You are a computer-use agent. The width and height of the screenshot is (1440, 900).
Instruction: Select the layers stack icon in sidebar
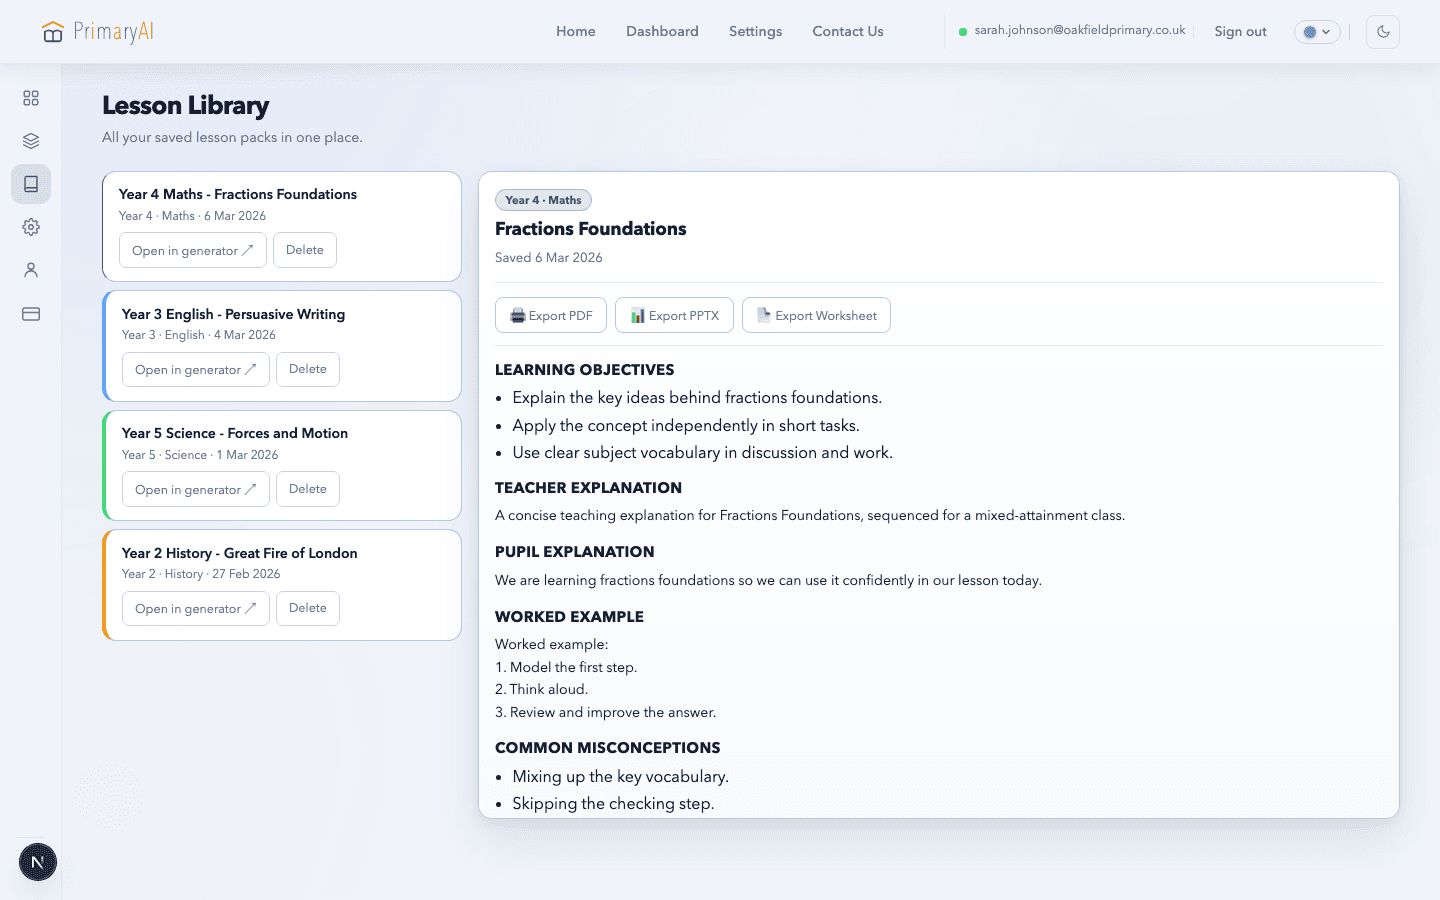coord(31,140)
